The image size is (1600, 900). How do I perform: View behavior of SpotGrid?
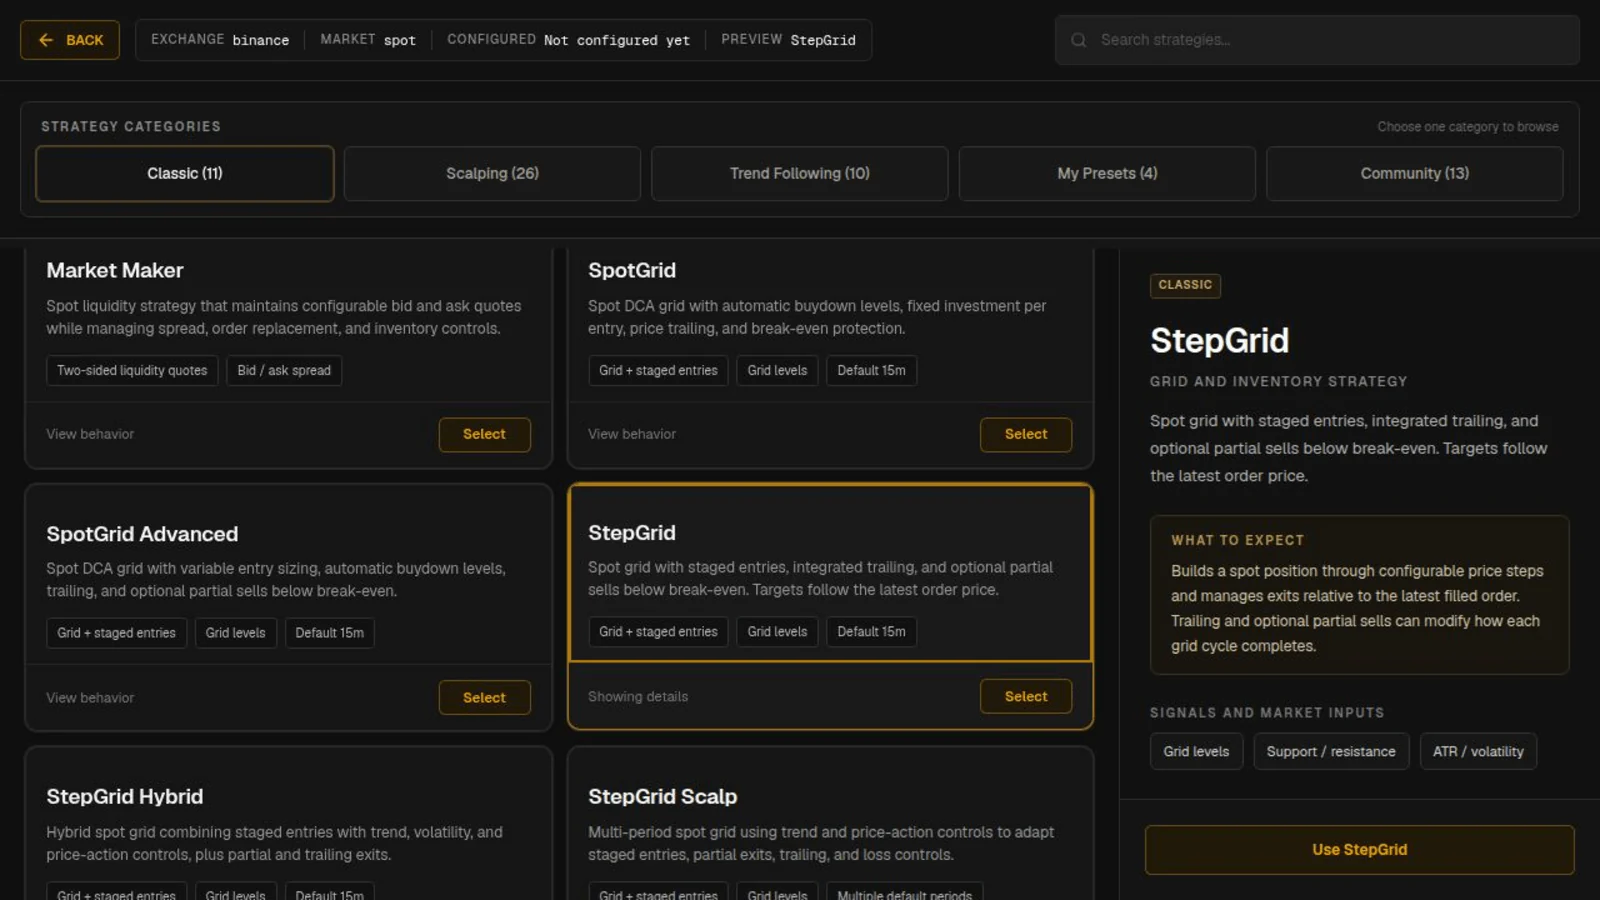(x=632, y=434)
